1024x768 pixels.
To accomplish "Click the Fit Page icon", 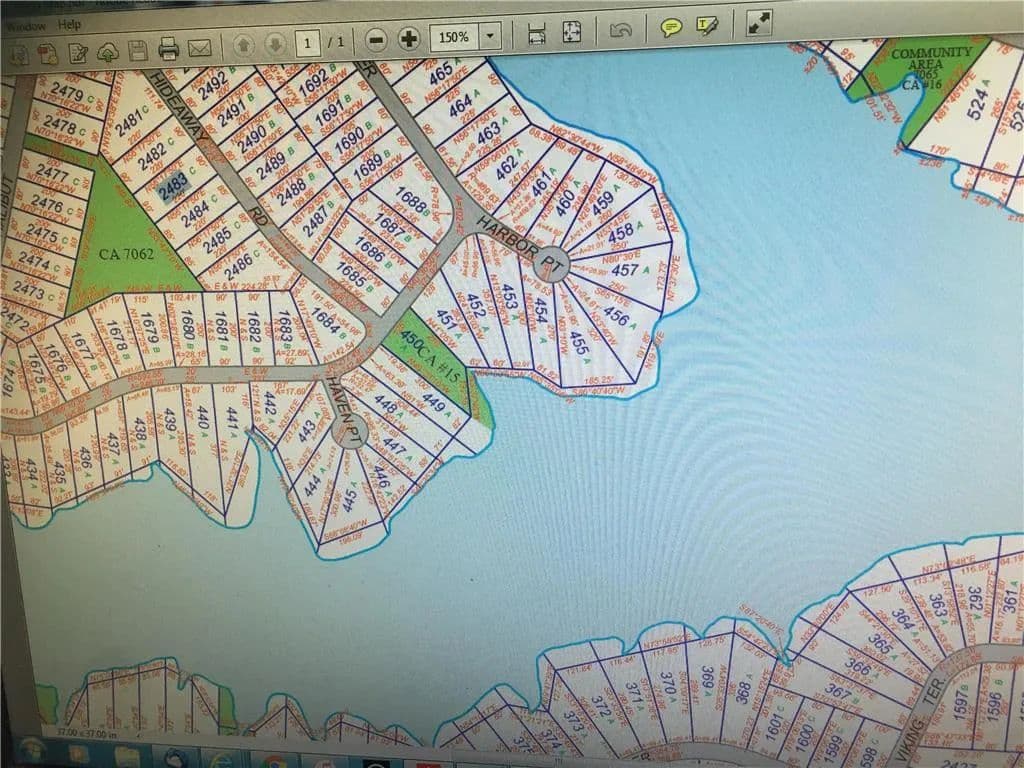I will [x=571, y=32].
